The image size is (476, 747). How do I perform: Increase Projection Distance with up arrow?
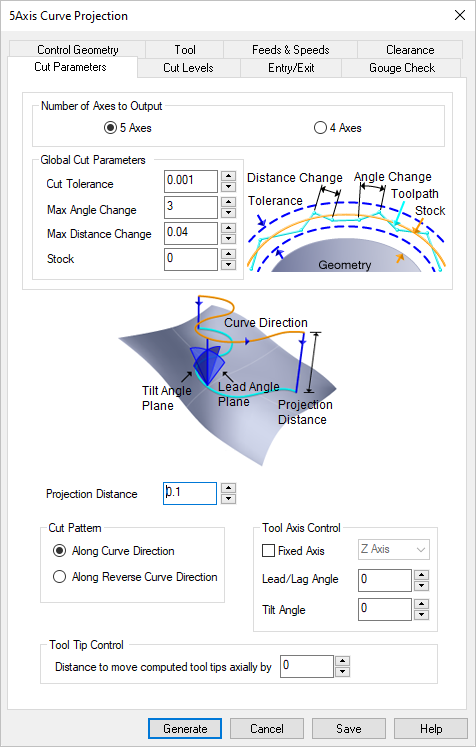click(229, 488)
